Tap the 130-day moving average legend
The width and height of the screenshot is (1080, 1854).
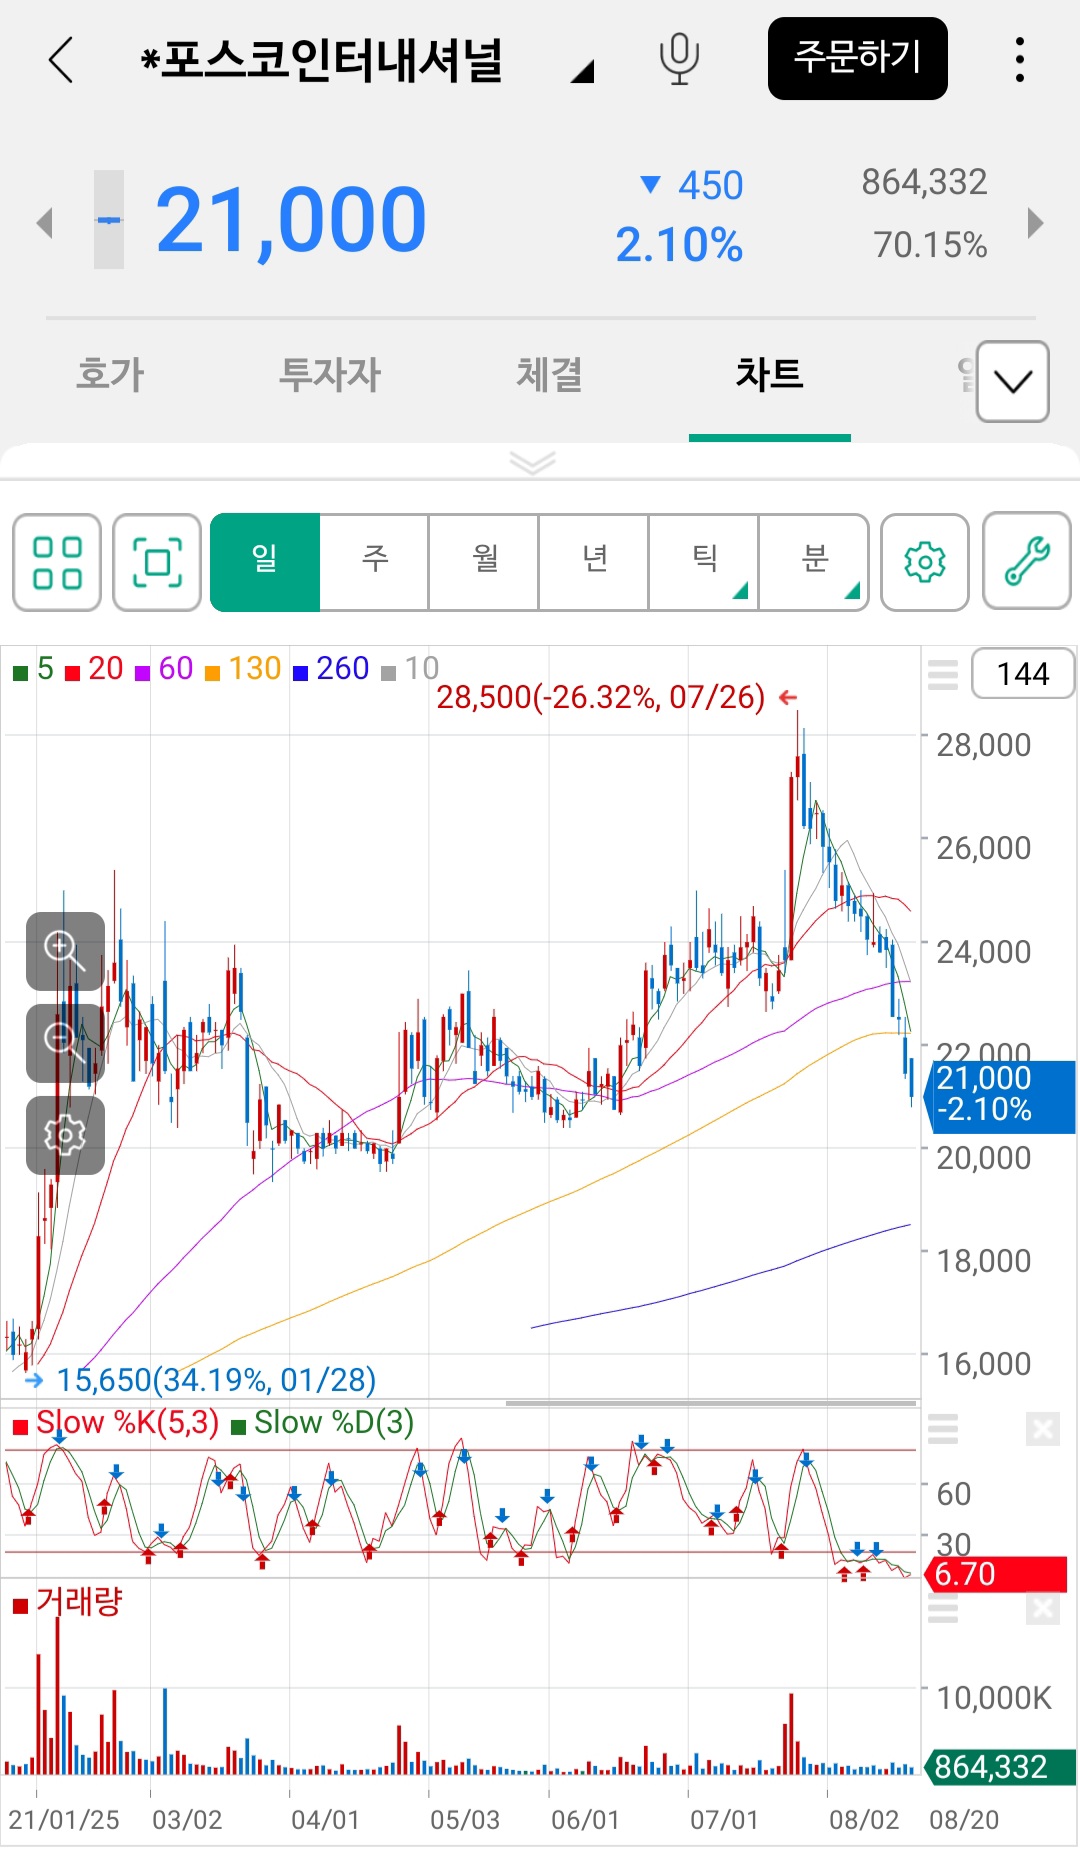point(243,668)
